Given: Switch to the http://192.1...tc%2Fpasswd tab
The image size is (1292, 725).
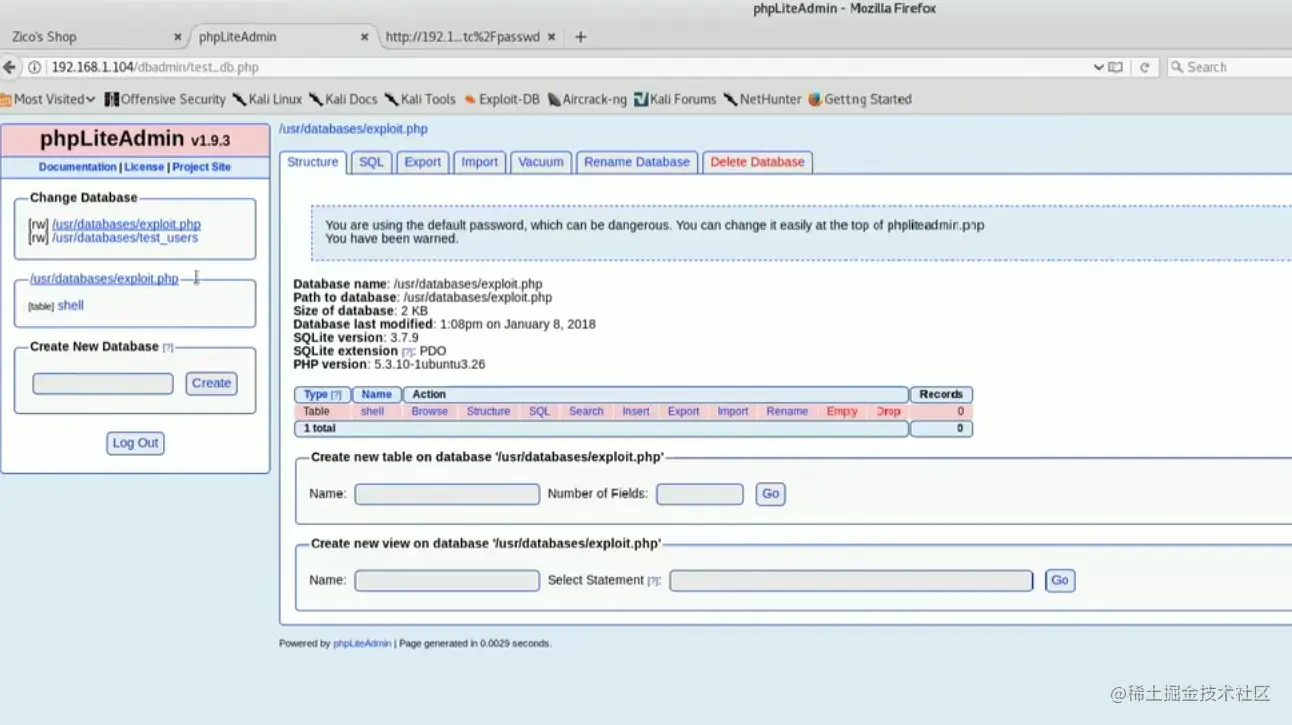Looking at the screenshot, I should [x=472, y=37].
